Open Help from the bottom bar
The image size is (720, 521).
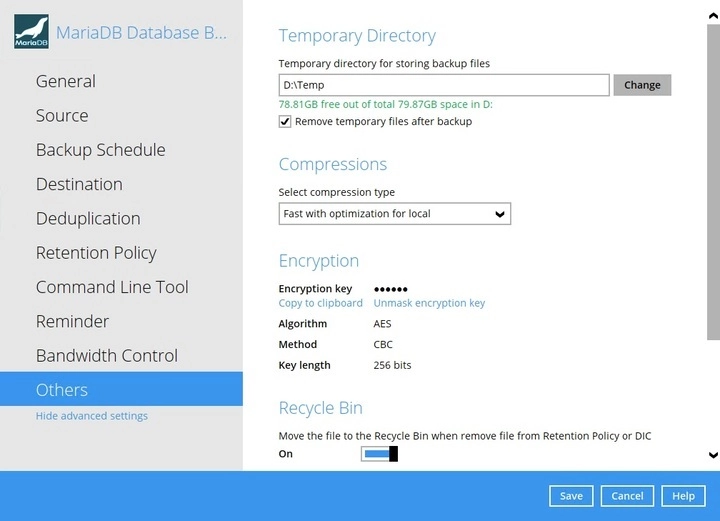click(683, 496)
